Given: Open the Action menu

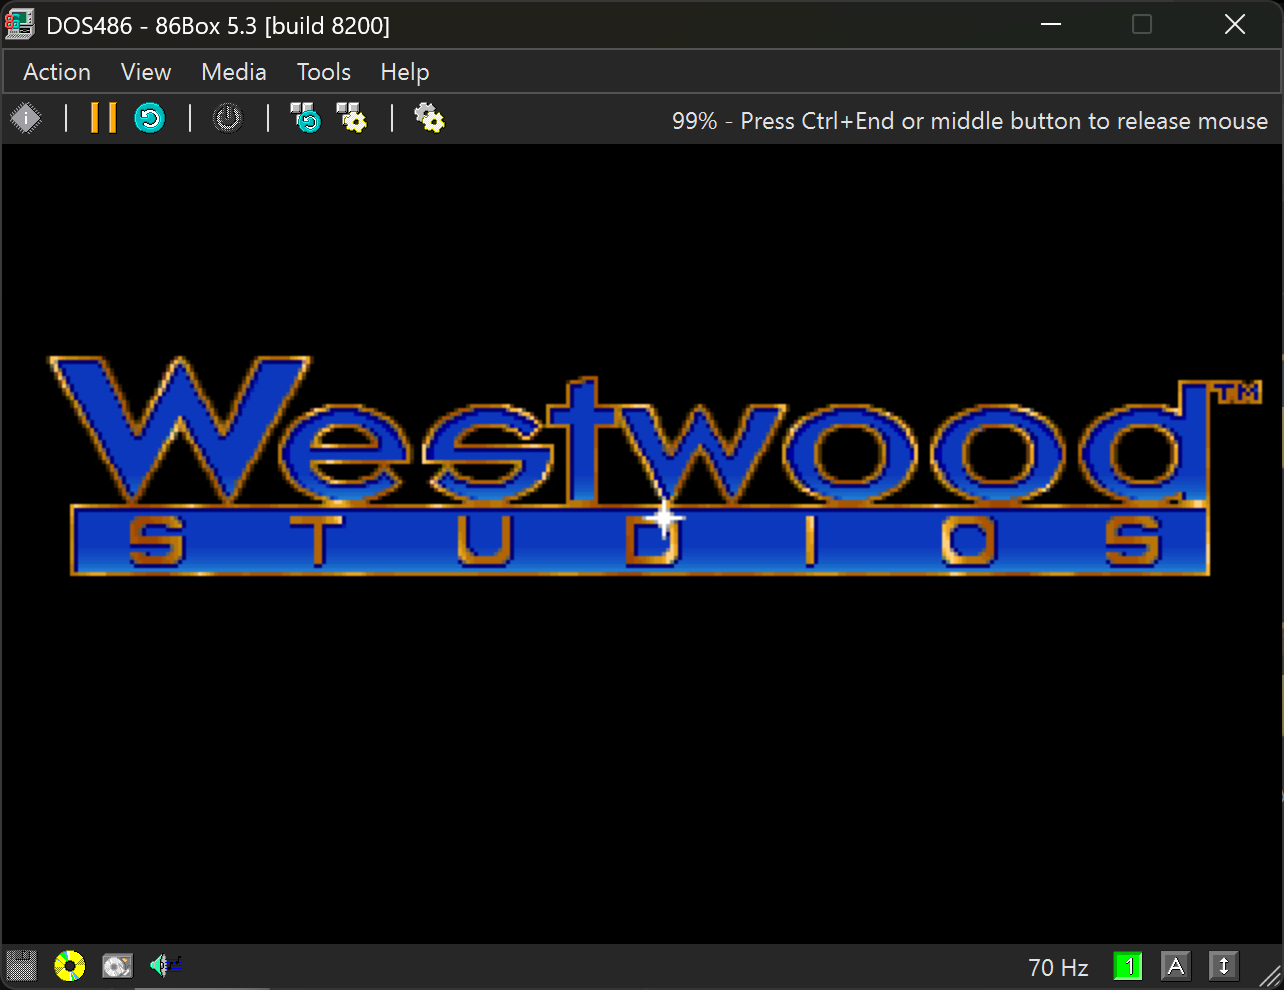Looking at the screenshot, I should pyautogui.click(x=57, y=72).
